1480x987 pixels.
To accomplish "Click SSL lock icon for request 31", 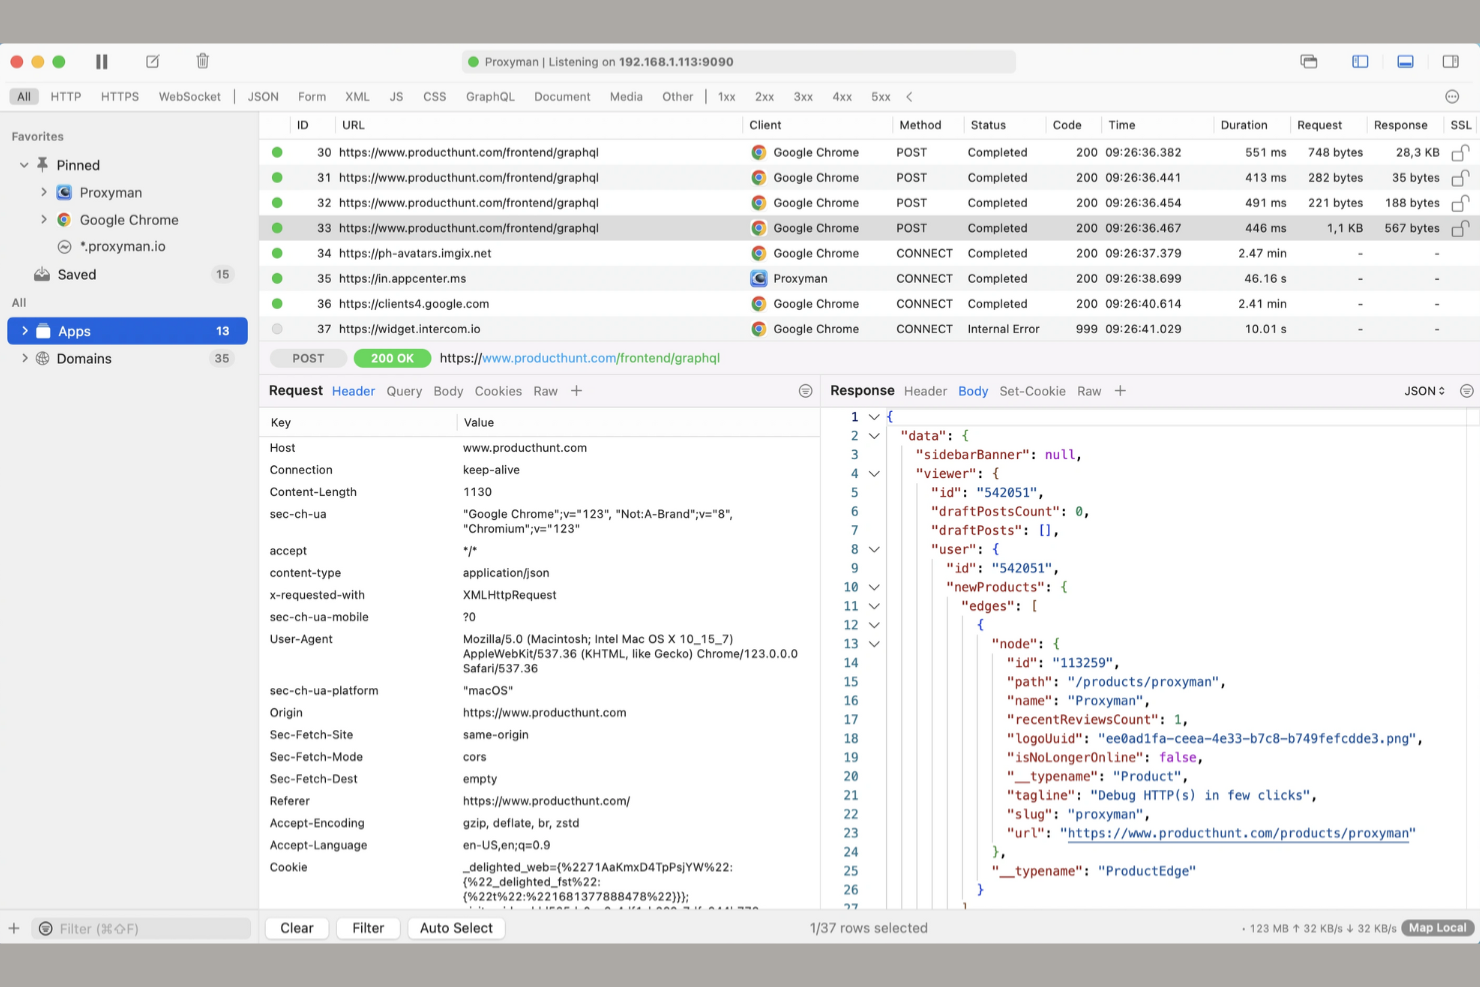I will point(1460,178).
